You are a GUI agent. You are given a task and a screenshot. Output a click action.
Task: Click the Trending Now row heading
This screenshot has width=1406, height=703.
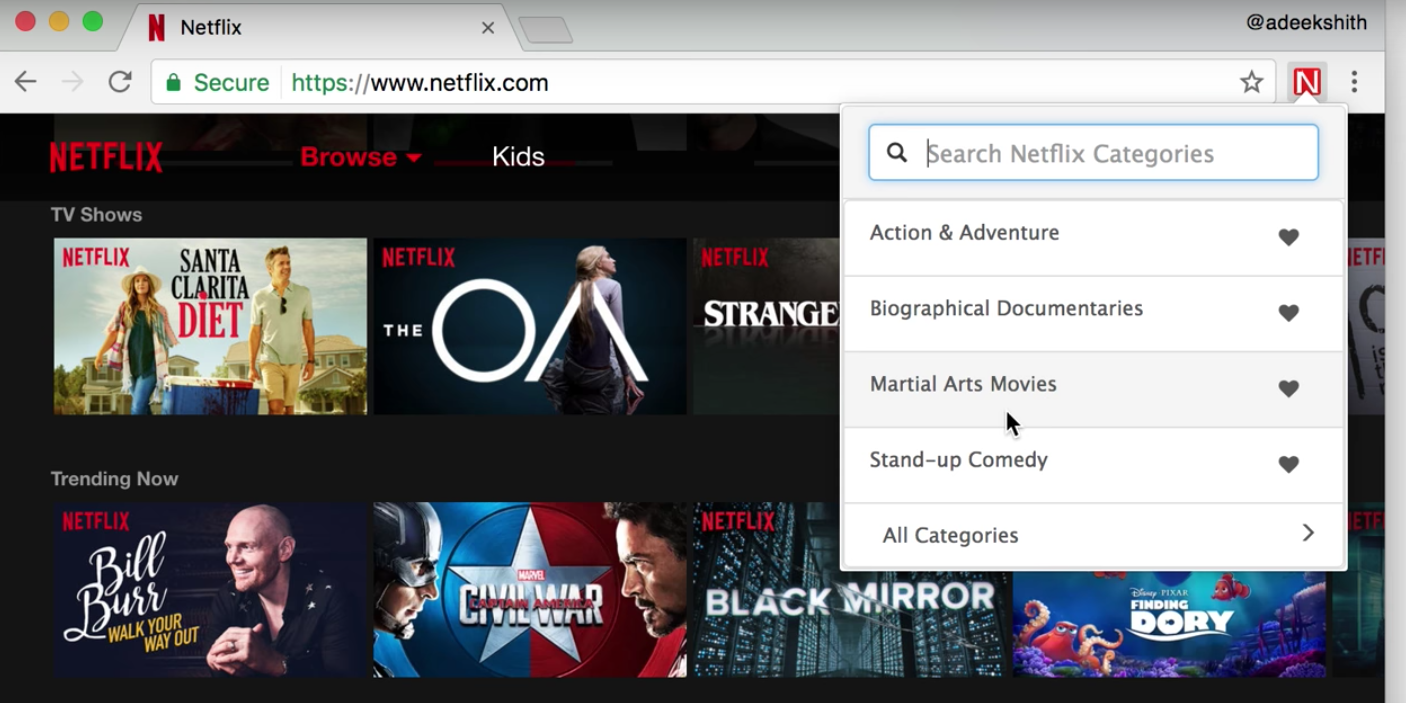pyautogui.click(x=114, y=479)
